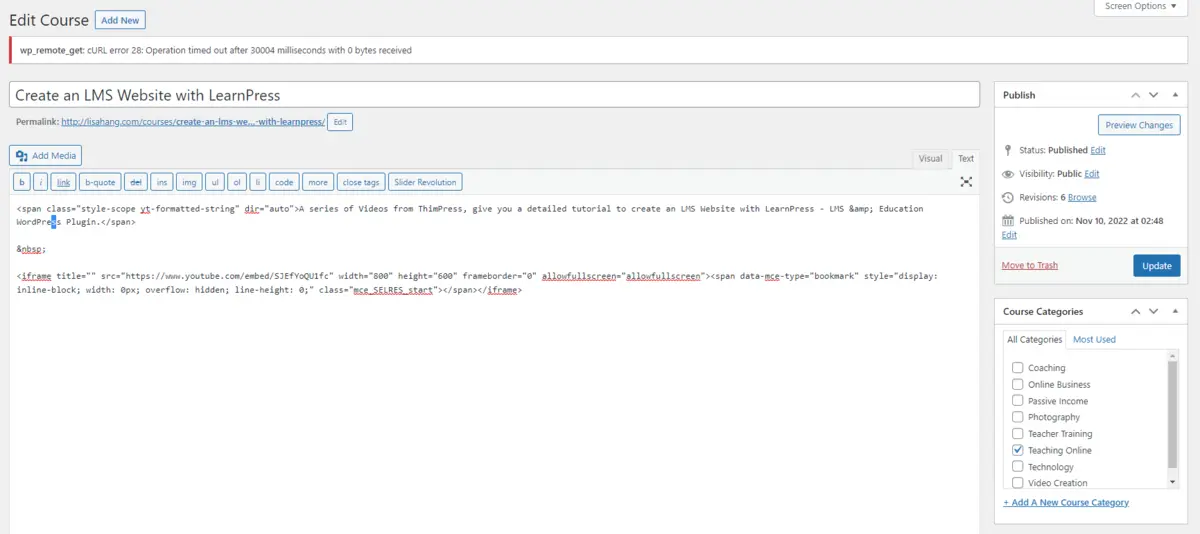Open Slider Revolution shortcode button
1200x534 pixels.
(425, 182)
